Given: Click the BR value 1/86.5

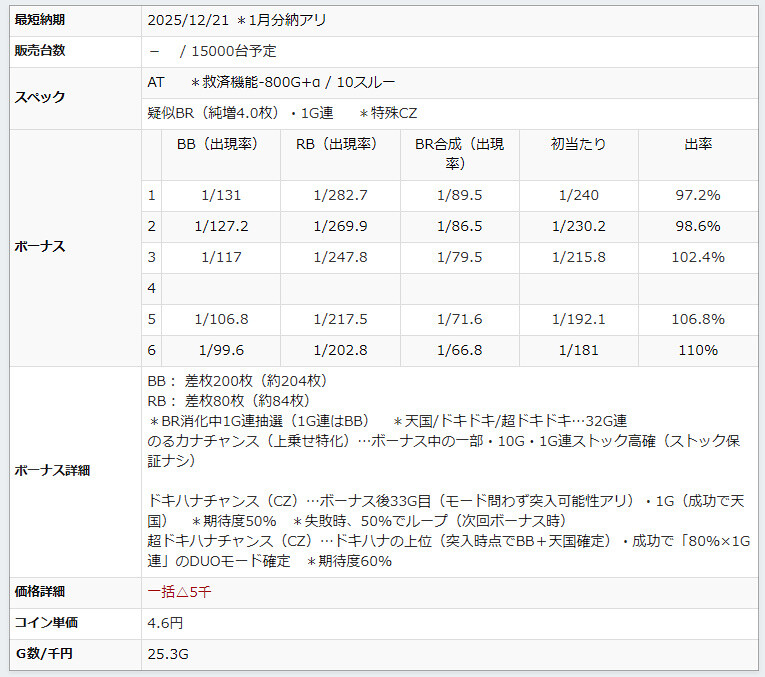Looking at the screenshot, I should point(459,226).
